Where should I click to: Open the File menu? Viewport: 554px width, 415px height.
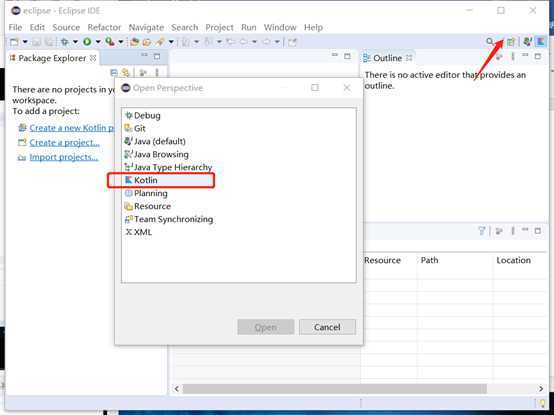(x=15, y=27)
